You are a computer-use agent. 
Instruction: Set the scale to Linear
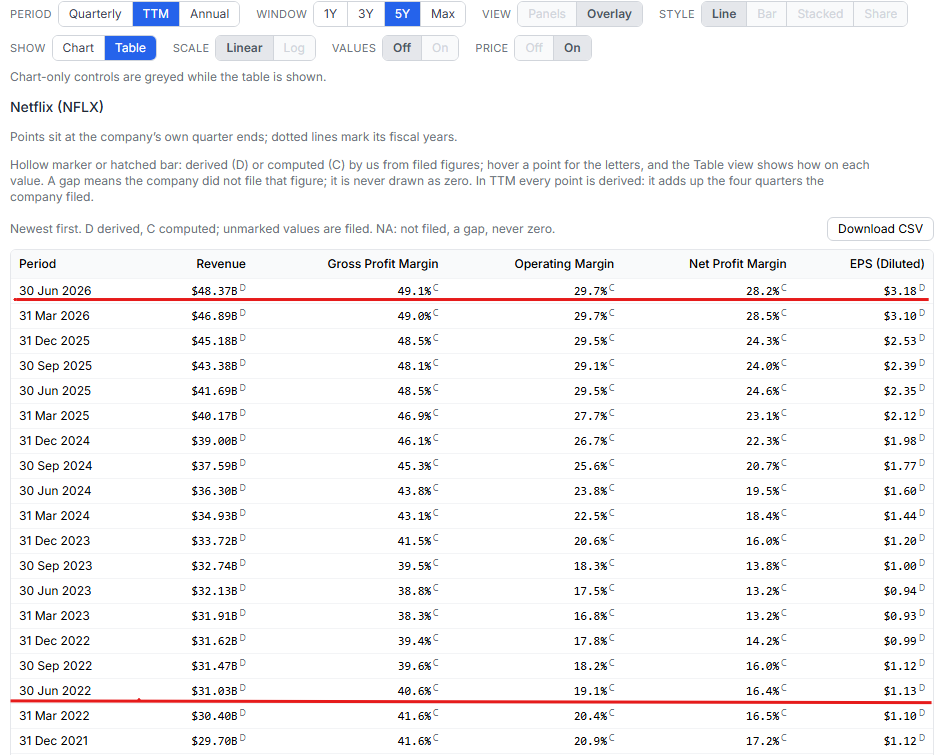245,48
